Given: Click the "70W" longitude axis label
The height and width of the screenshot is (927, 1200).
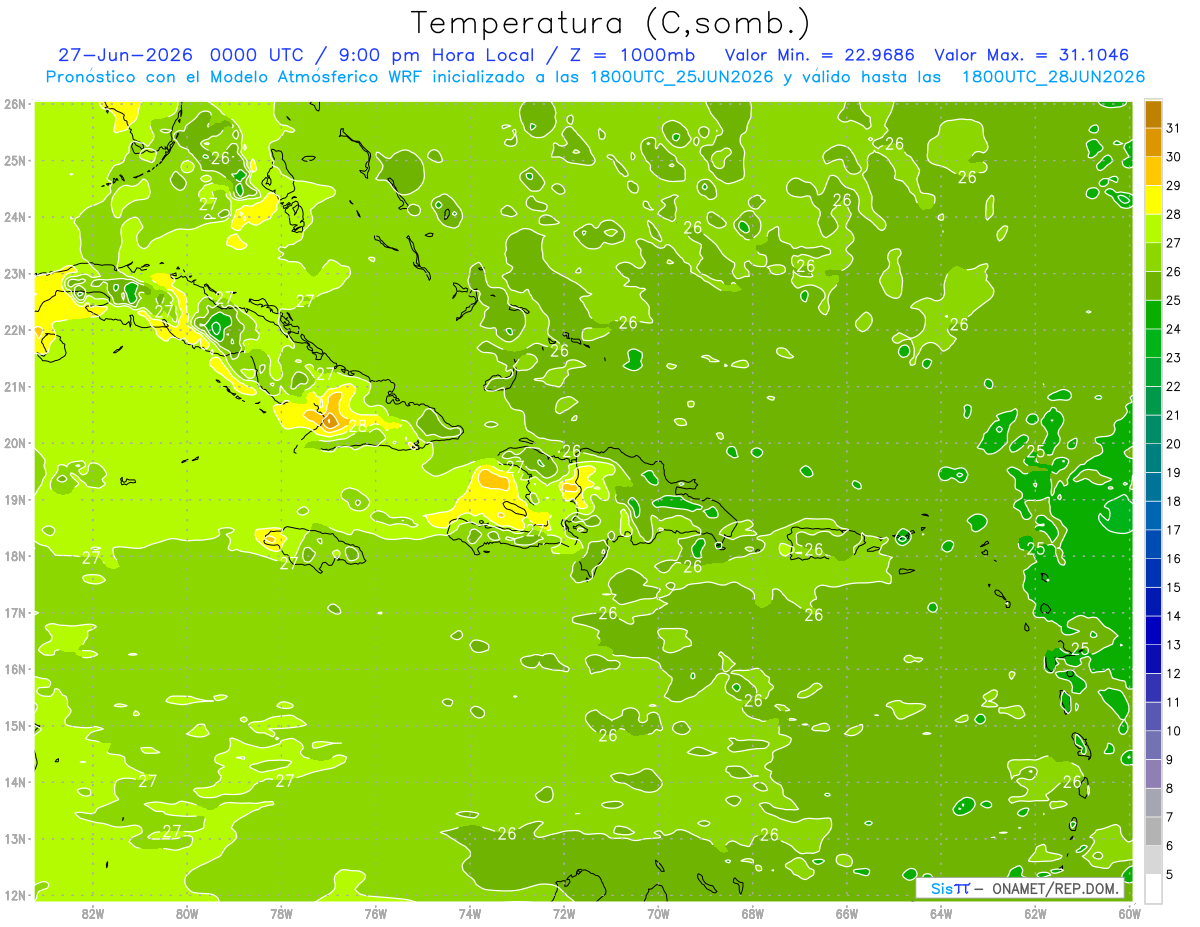Looking at the screenshot, I should (x=658, y=912).
